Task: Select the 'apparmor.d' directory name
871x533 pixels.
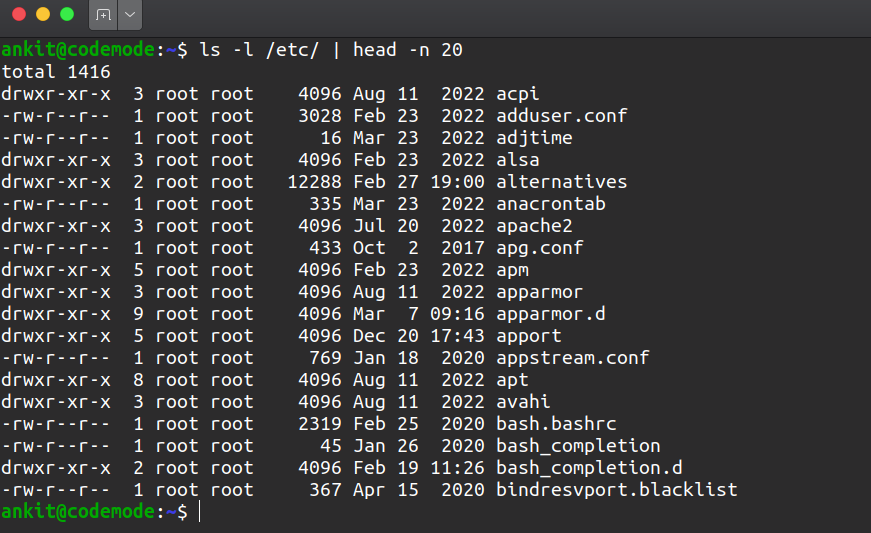Action: (x=550, y=314)
